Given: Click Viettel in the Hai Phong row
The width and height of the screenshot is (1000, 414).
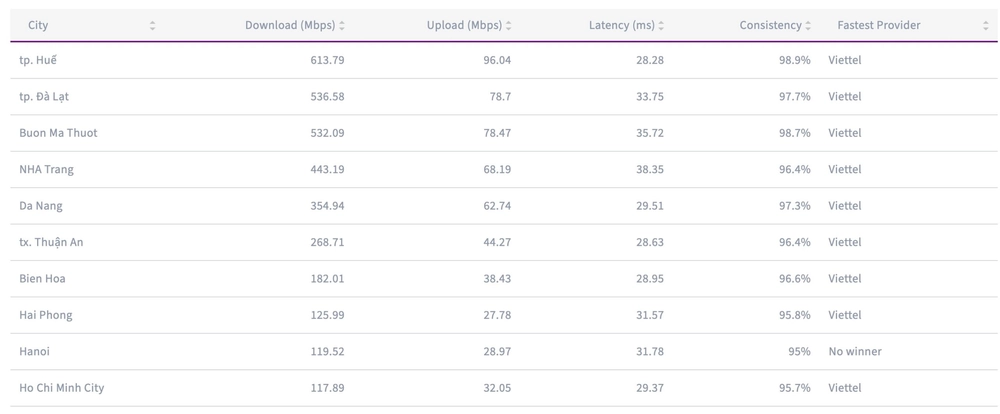Looking at the screenshot, I should 845,315.
